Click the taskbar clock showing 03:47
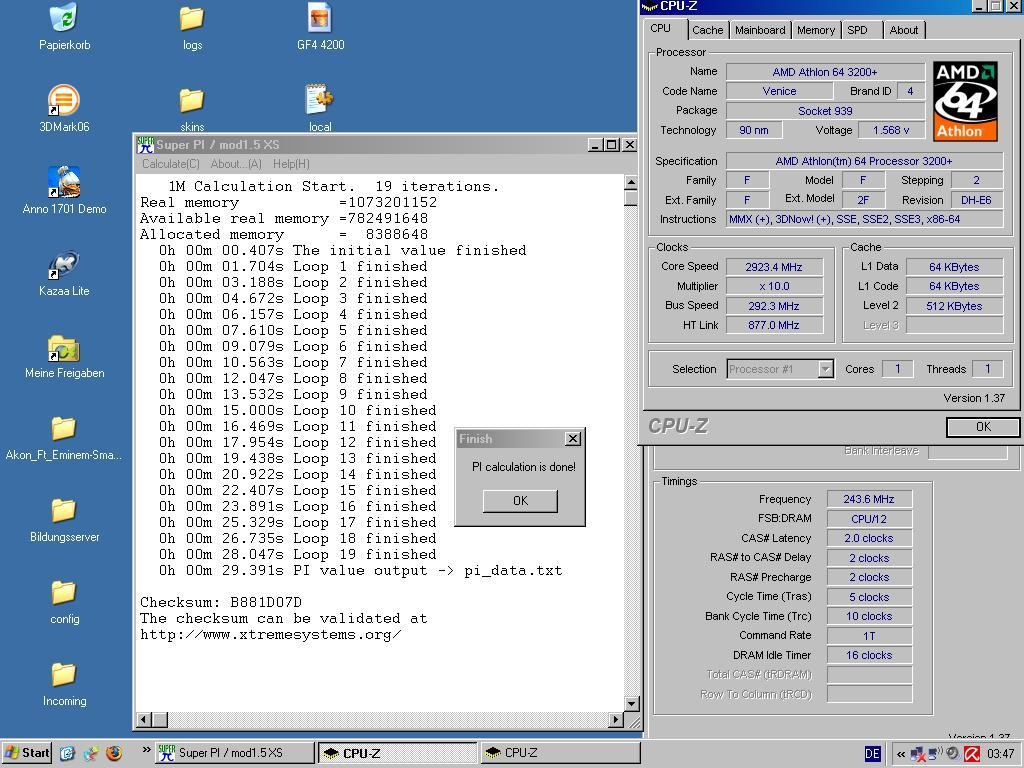 coord(1000,754)
